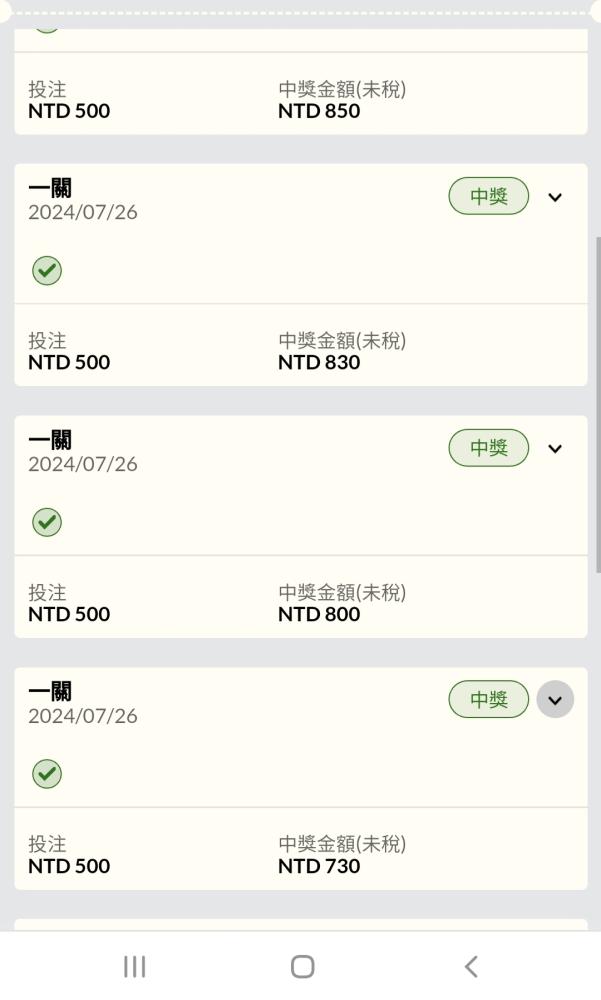Screen dimensions: 601x1000
Task: Tap the 2024/07/26 date on the NTD 730 card
Action: coord(83,716)
